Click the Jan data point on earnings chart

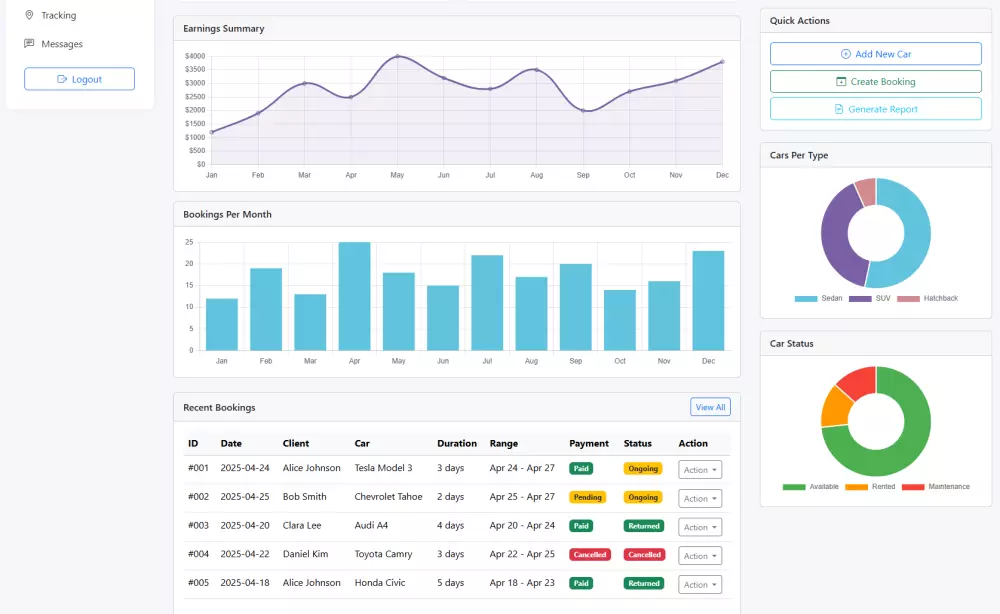coord(212,132)
